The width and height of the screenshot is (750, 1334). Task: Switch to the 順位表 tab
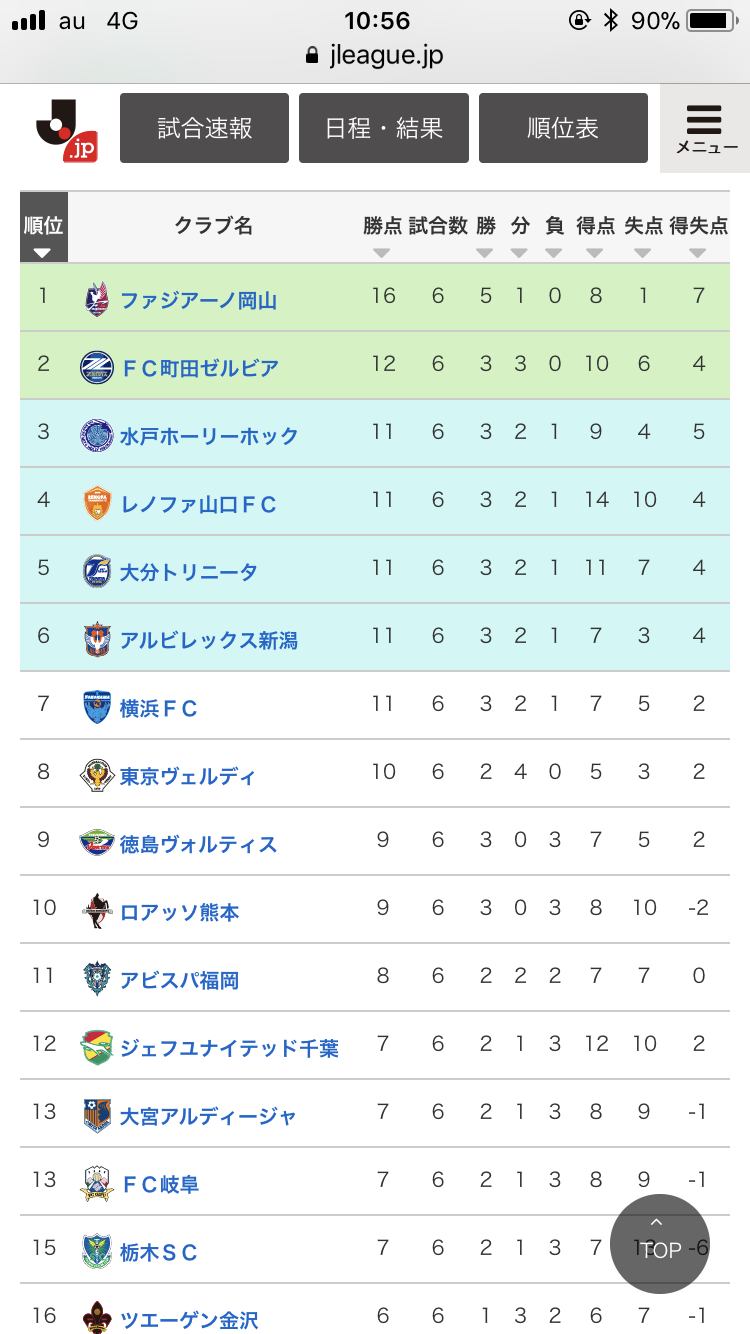point(563,128)
